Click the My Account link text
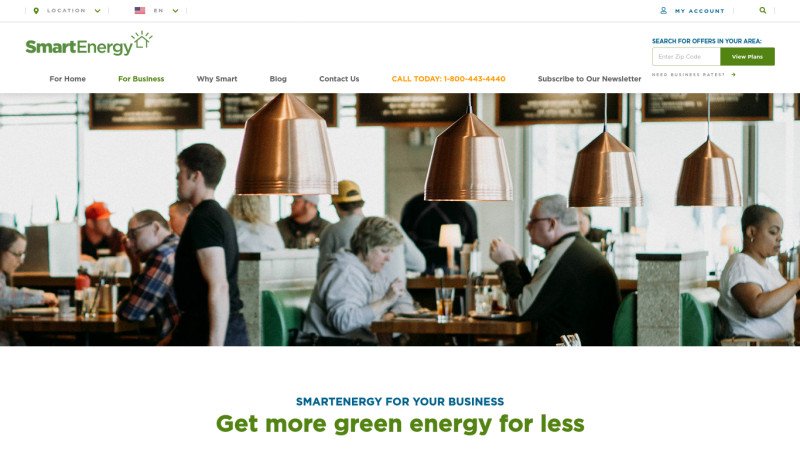 point(699,11)
